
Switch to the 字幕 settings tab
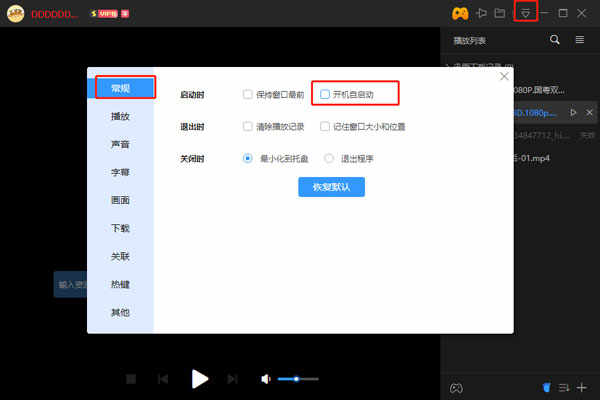[121, 172]
